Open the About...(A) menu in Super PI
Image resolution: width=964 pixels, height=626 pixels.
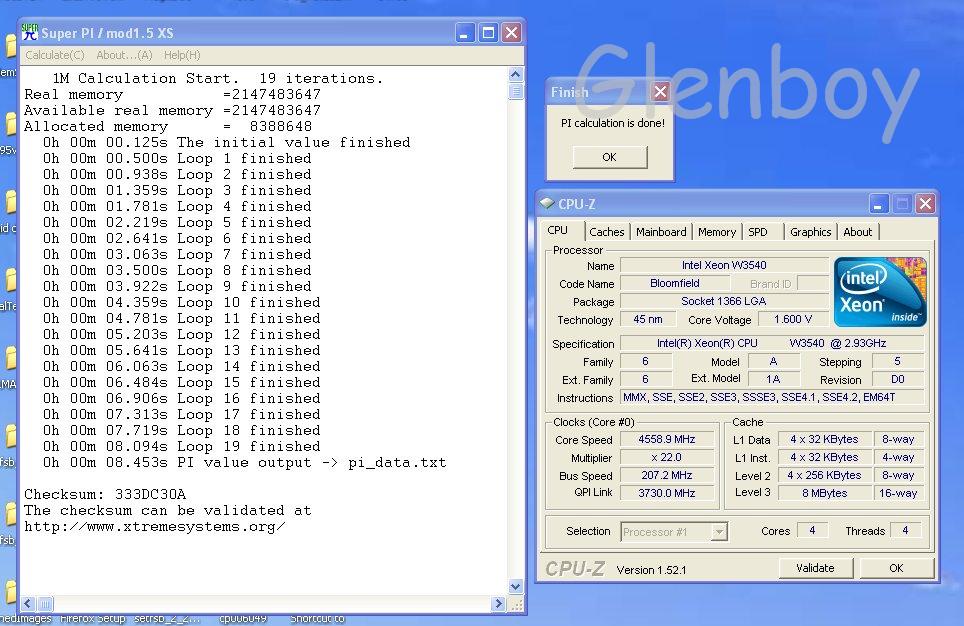pos(124,55)
